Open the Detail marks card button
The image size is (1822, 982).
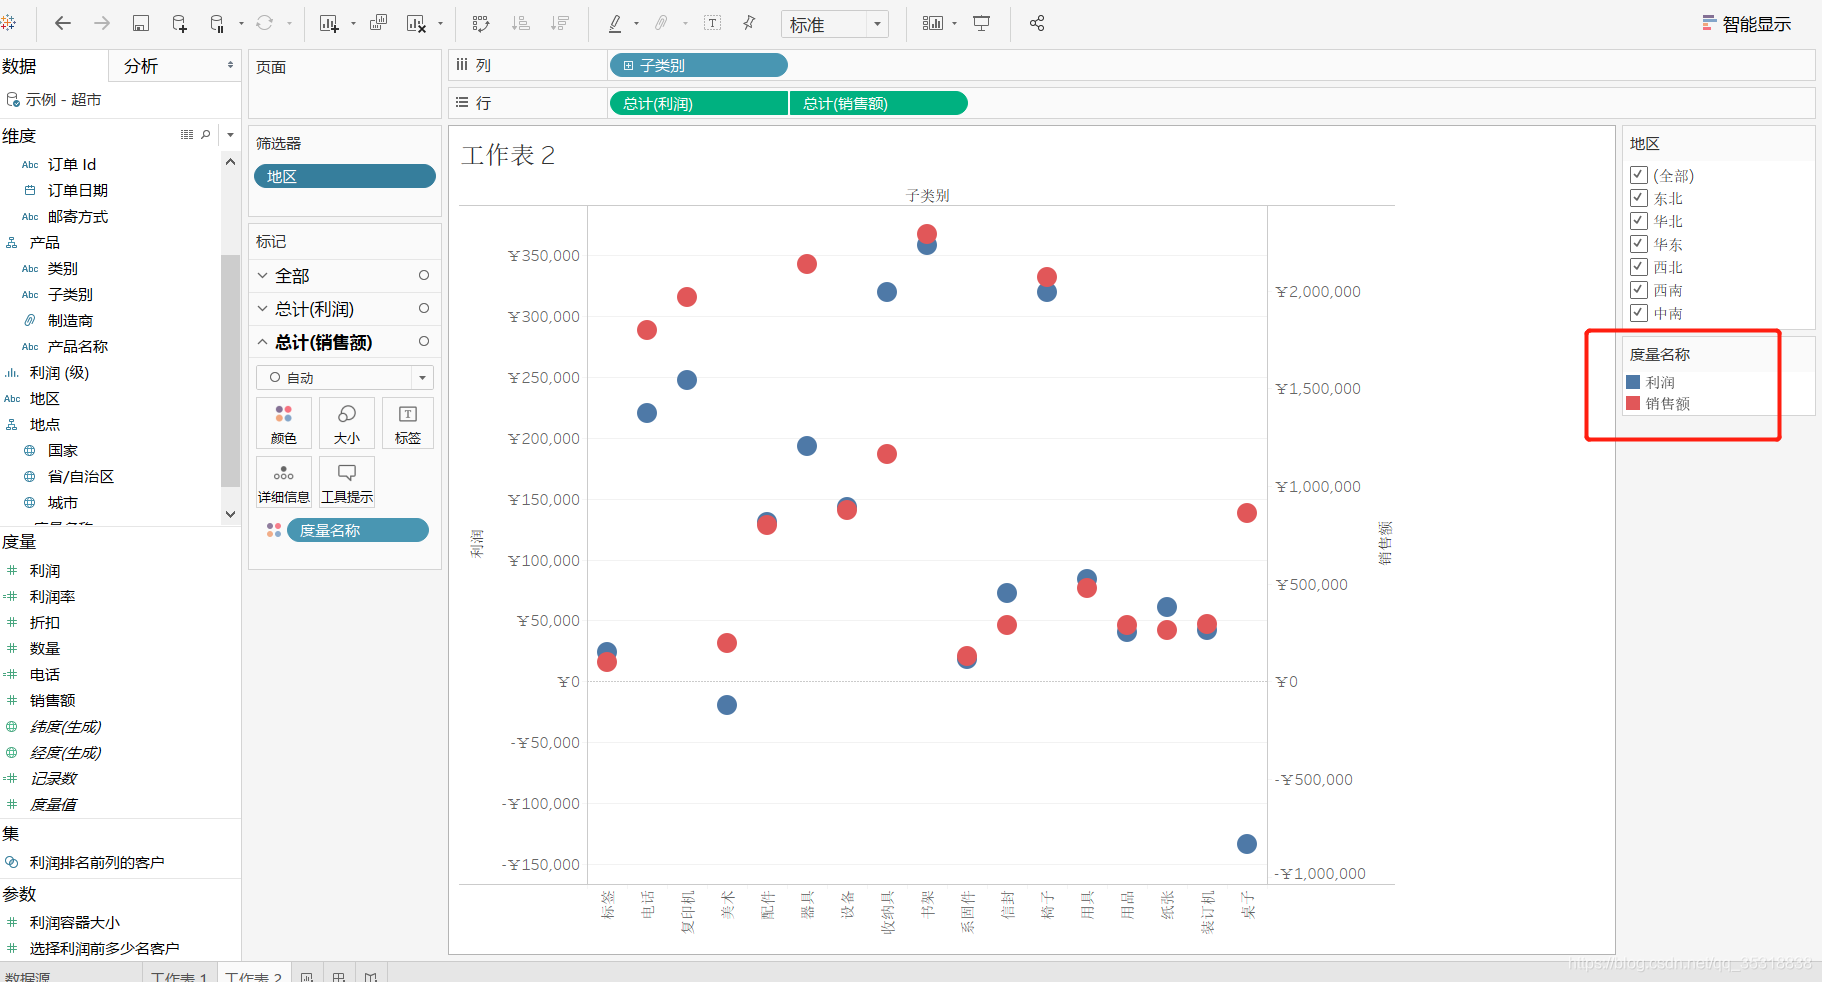[x=284, y=482]
